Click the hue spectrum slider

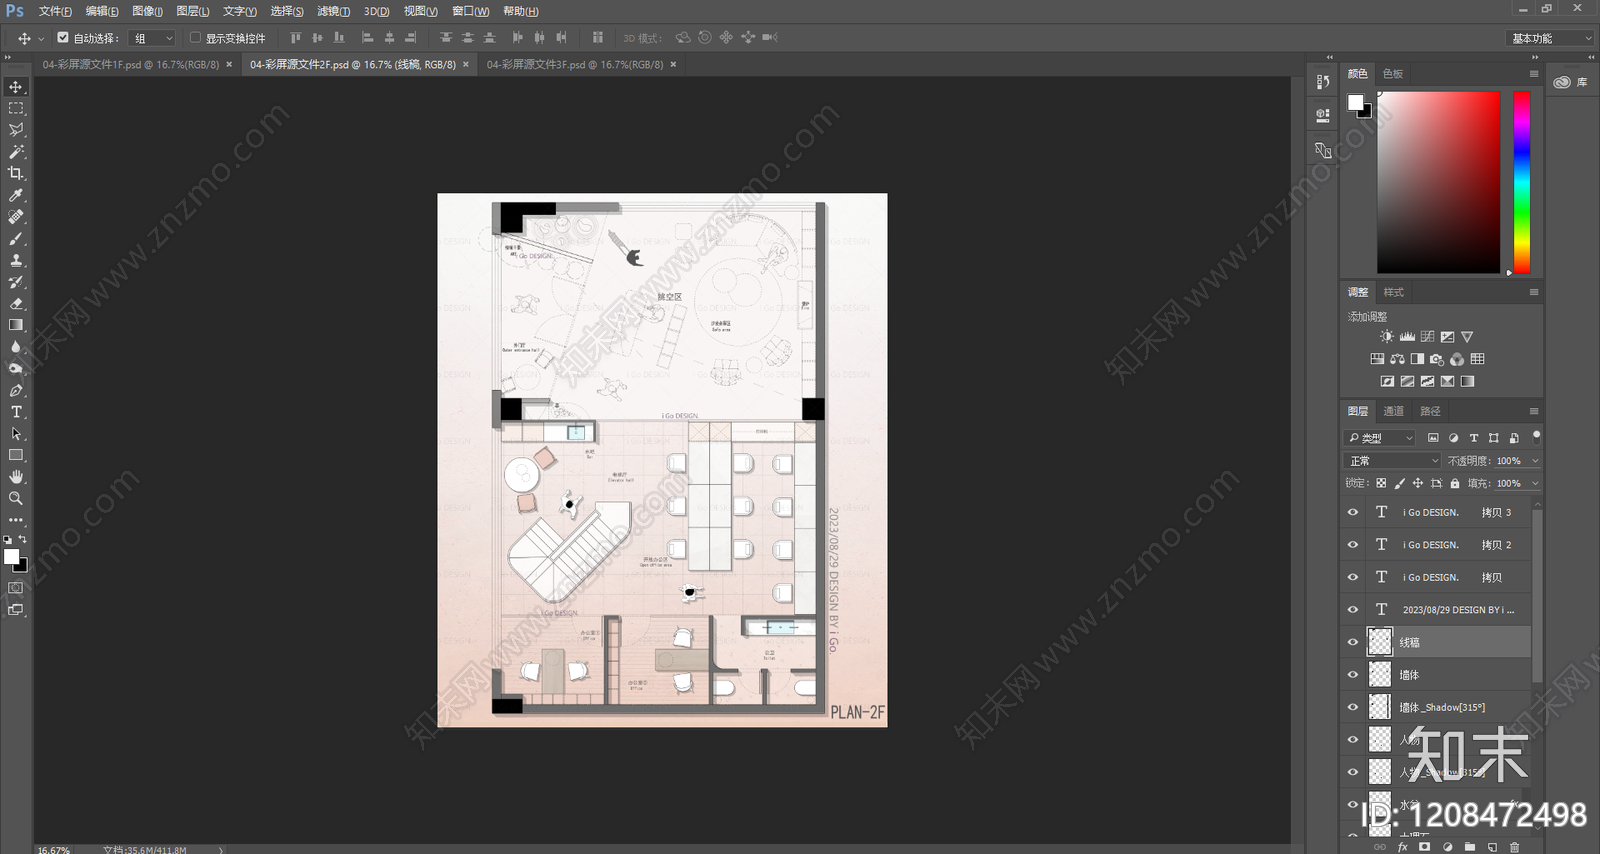[x=1521, y=182]
